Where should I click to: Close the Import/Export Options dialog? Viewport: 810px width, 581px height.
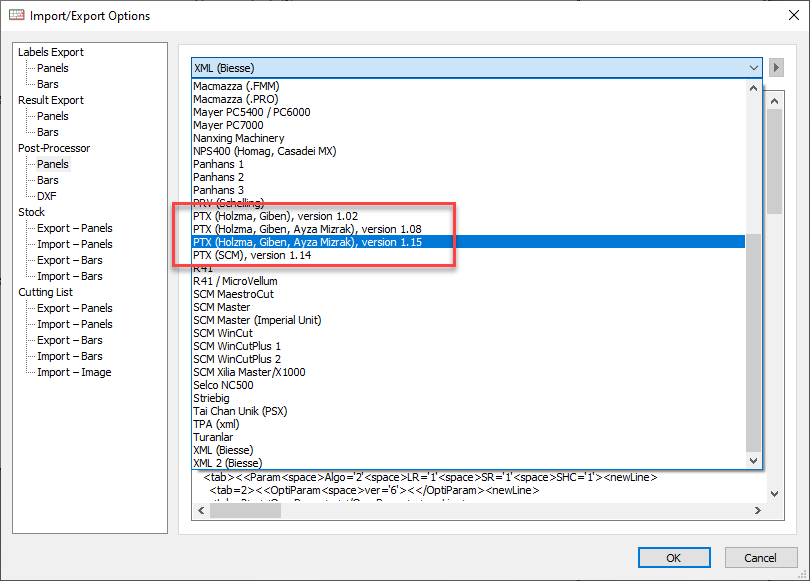[x=794, y=15]
